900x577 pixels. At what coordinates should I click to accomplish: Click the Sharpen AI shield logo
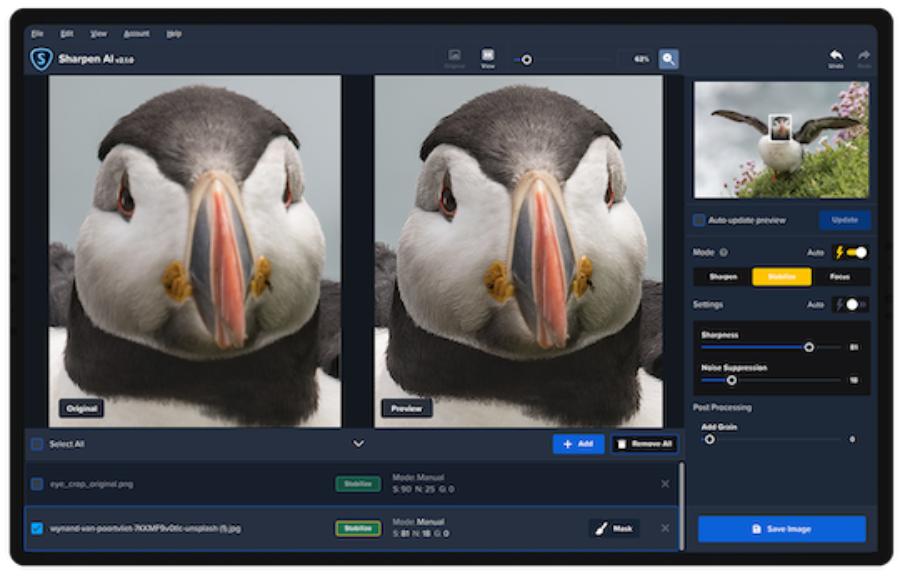pyautogui.click(x=41, y=59)
